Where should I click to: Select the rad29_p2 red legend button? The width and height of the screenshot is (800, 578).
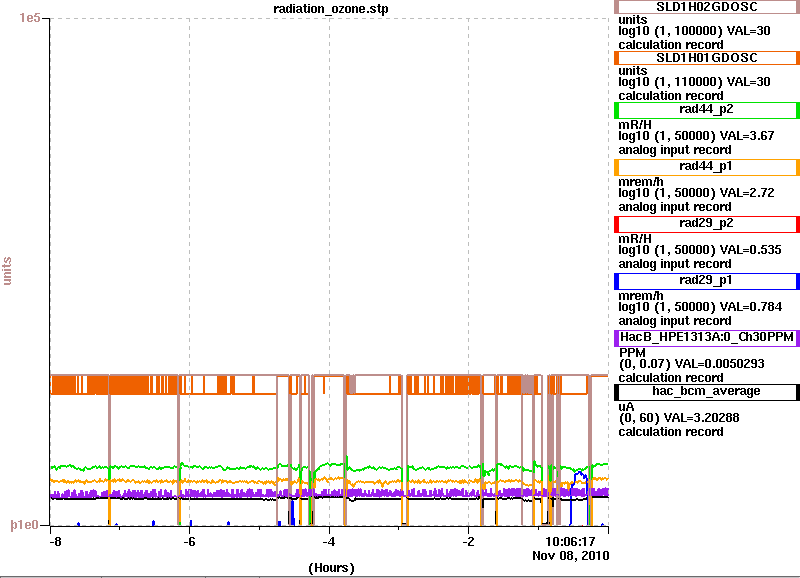pos(707,224)
